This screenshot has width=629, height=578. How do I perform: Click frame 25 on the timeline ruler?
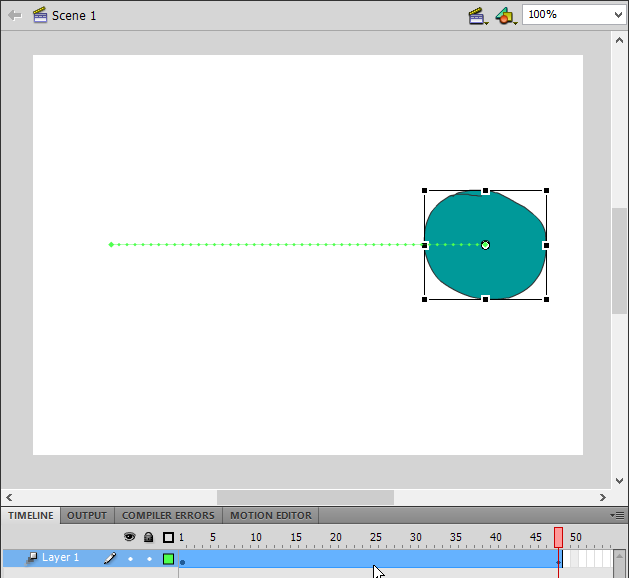pyautogui.click(x=374, y=538)
